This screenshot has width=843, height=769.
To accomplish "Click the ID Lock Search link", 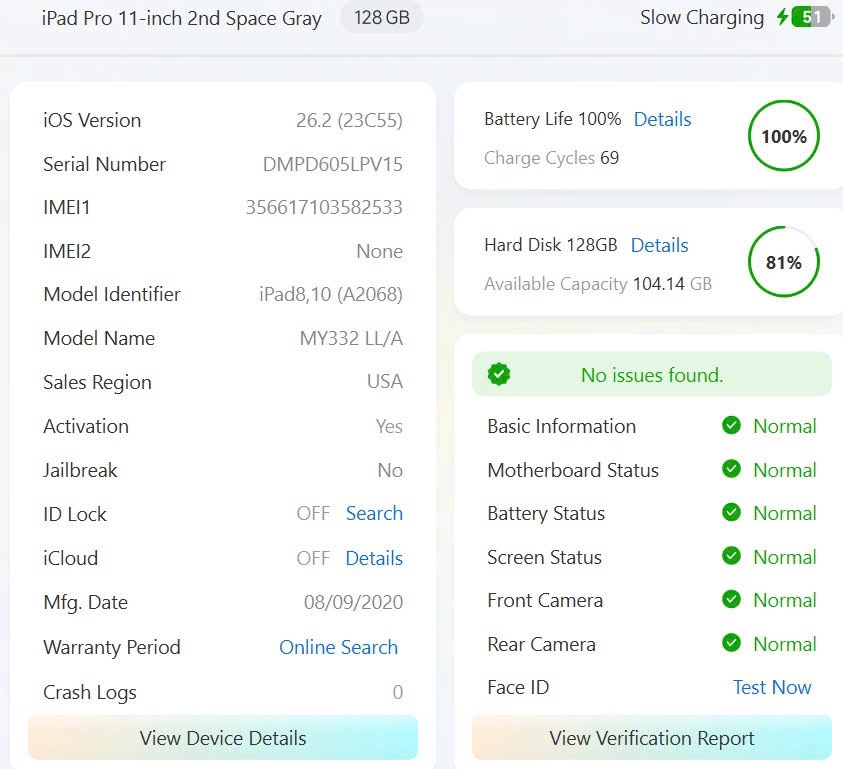I will coord(374,513).
